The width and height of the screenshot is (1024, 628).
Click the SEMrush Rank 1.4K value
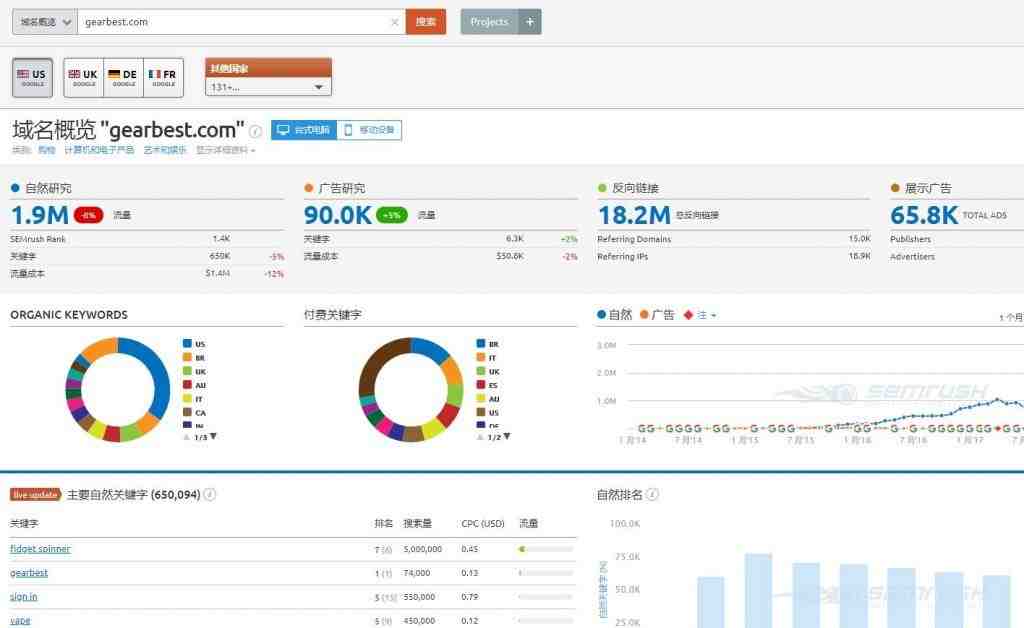[x=221, y=239]
